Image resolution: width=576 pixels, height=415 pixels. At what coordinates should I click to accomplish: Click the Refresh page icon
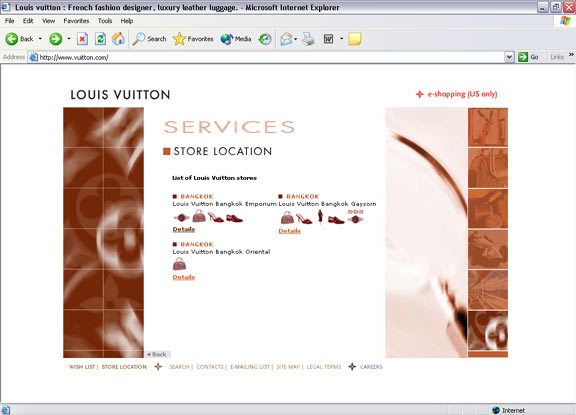100,39
